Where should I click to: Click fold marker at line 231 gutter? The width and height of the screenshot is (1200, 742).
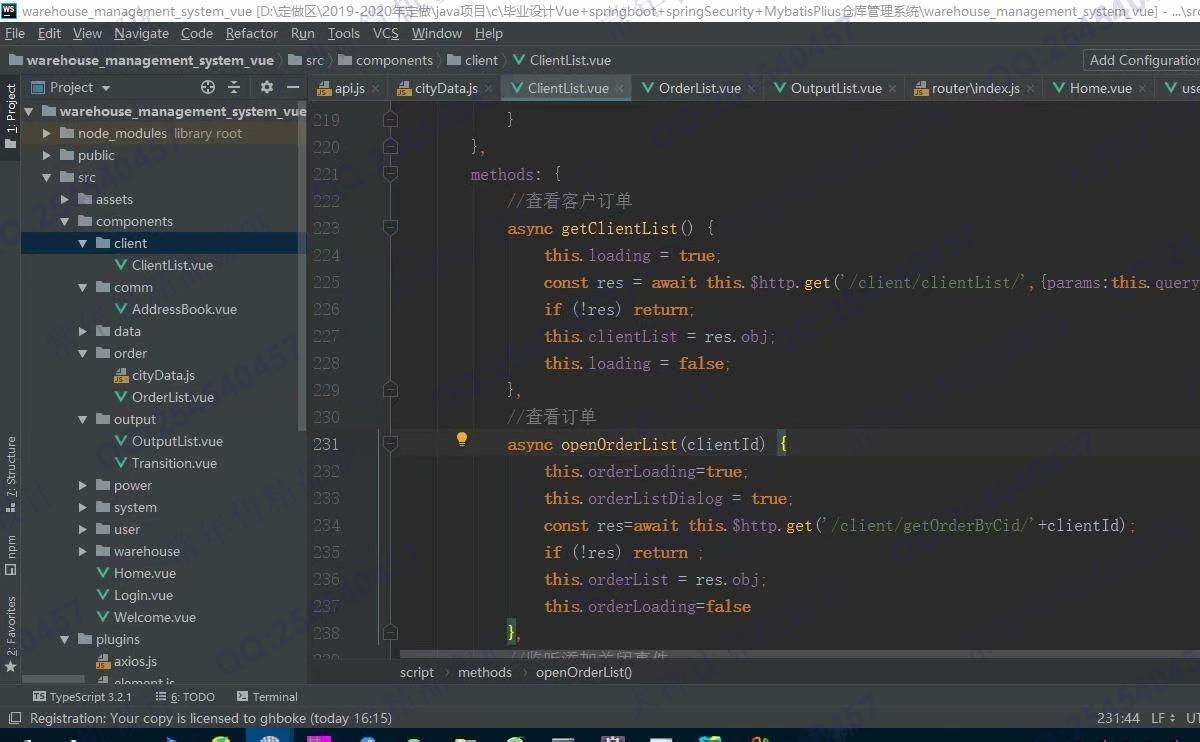[x=390, y=443]
